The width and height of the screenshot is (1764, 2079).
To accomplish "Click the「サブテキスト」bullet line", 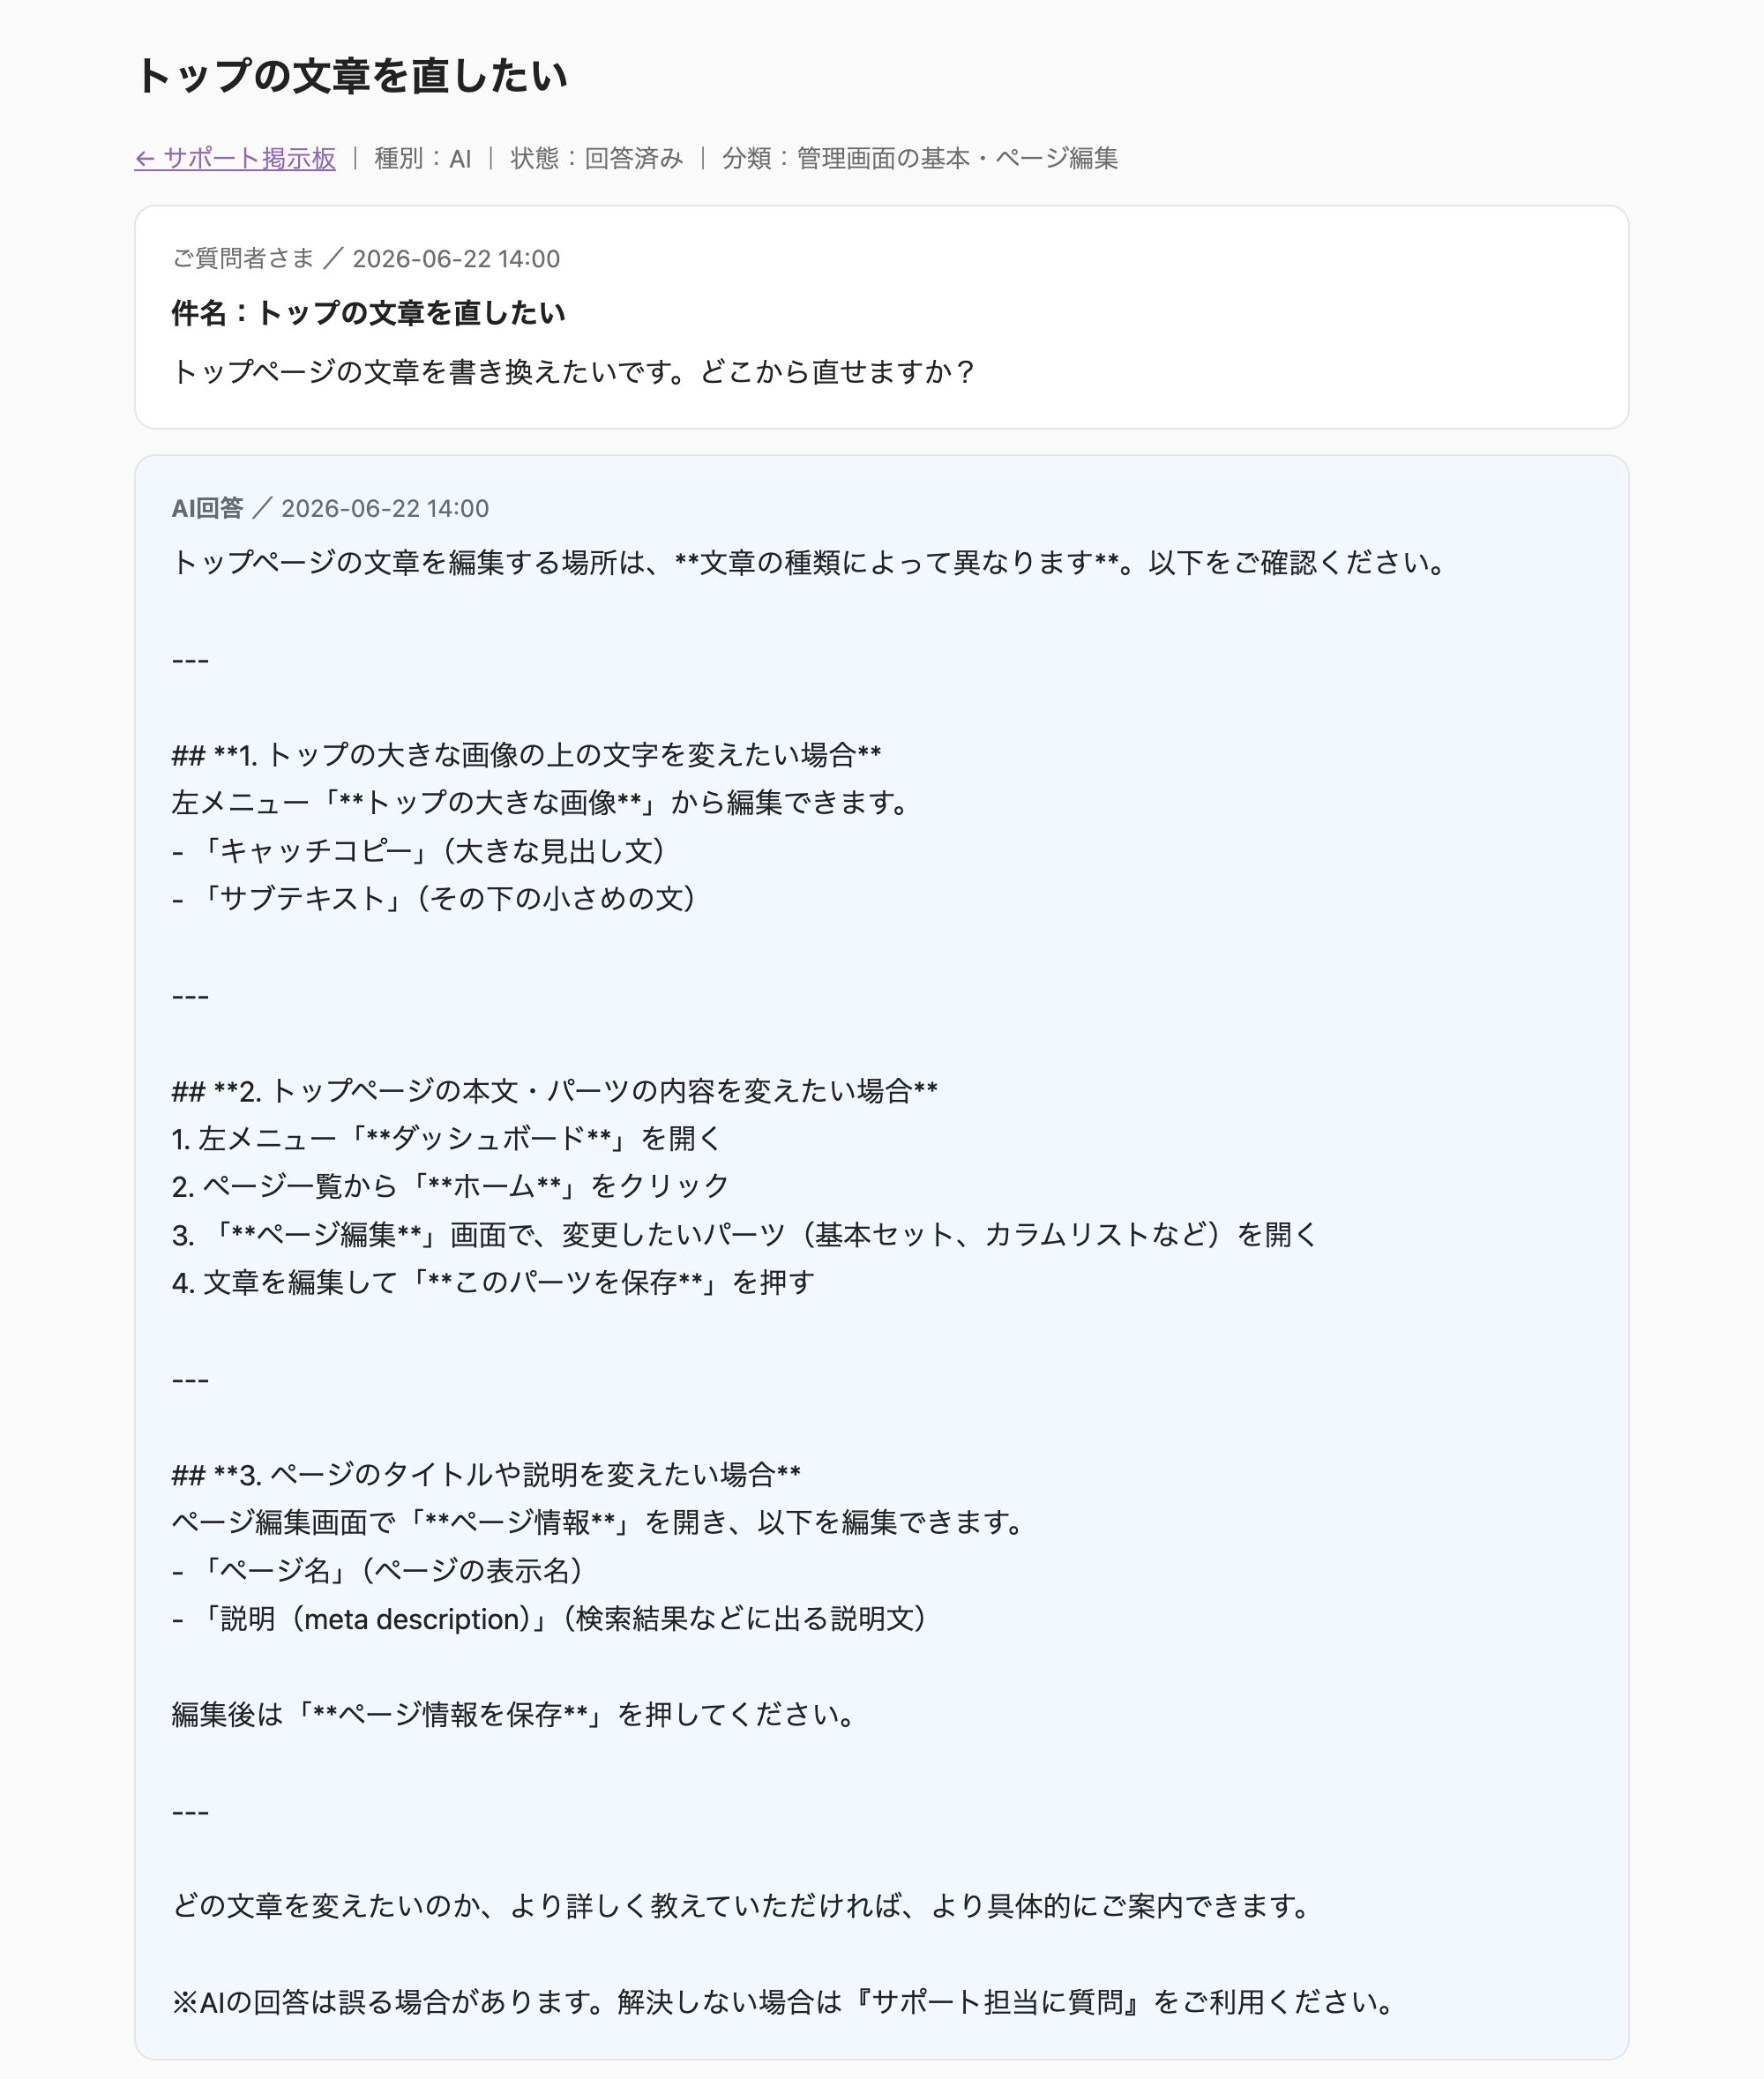I will pos(434,899).
